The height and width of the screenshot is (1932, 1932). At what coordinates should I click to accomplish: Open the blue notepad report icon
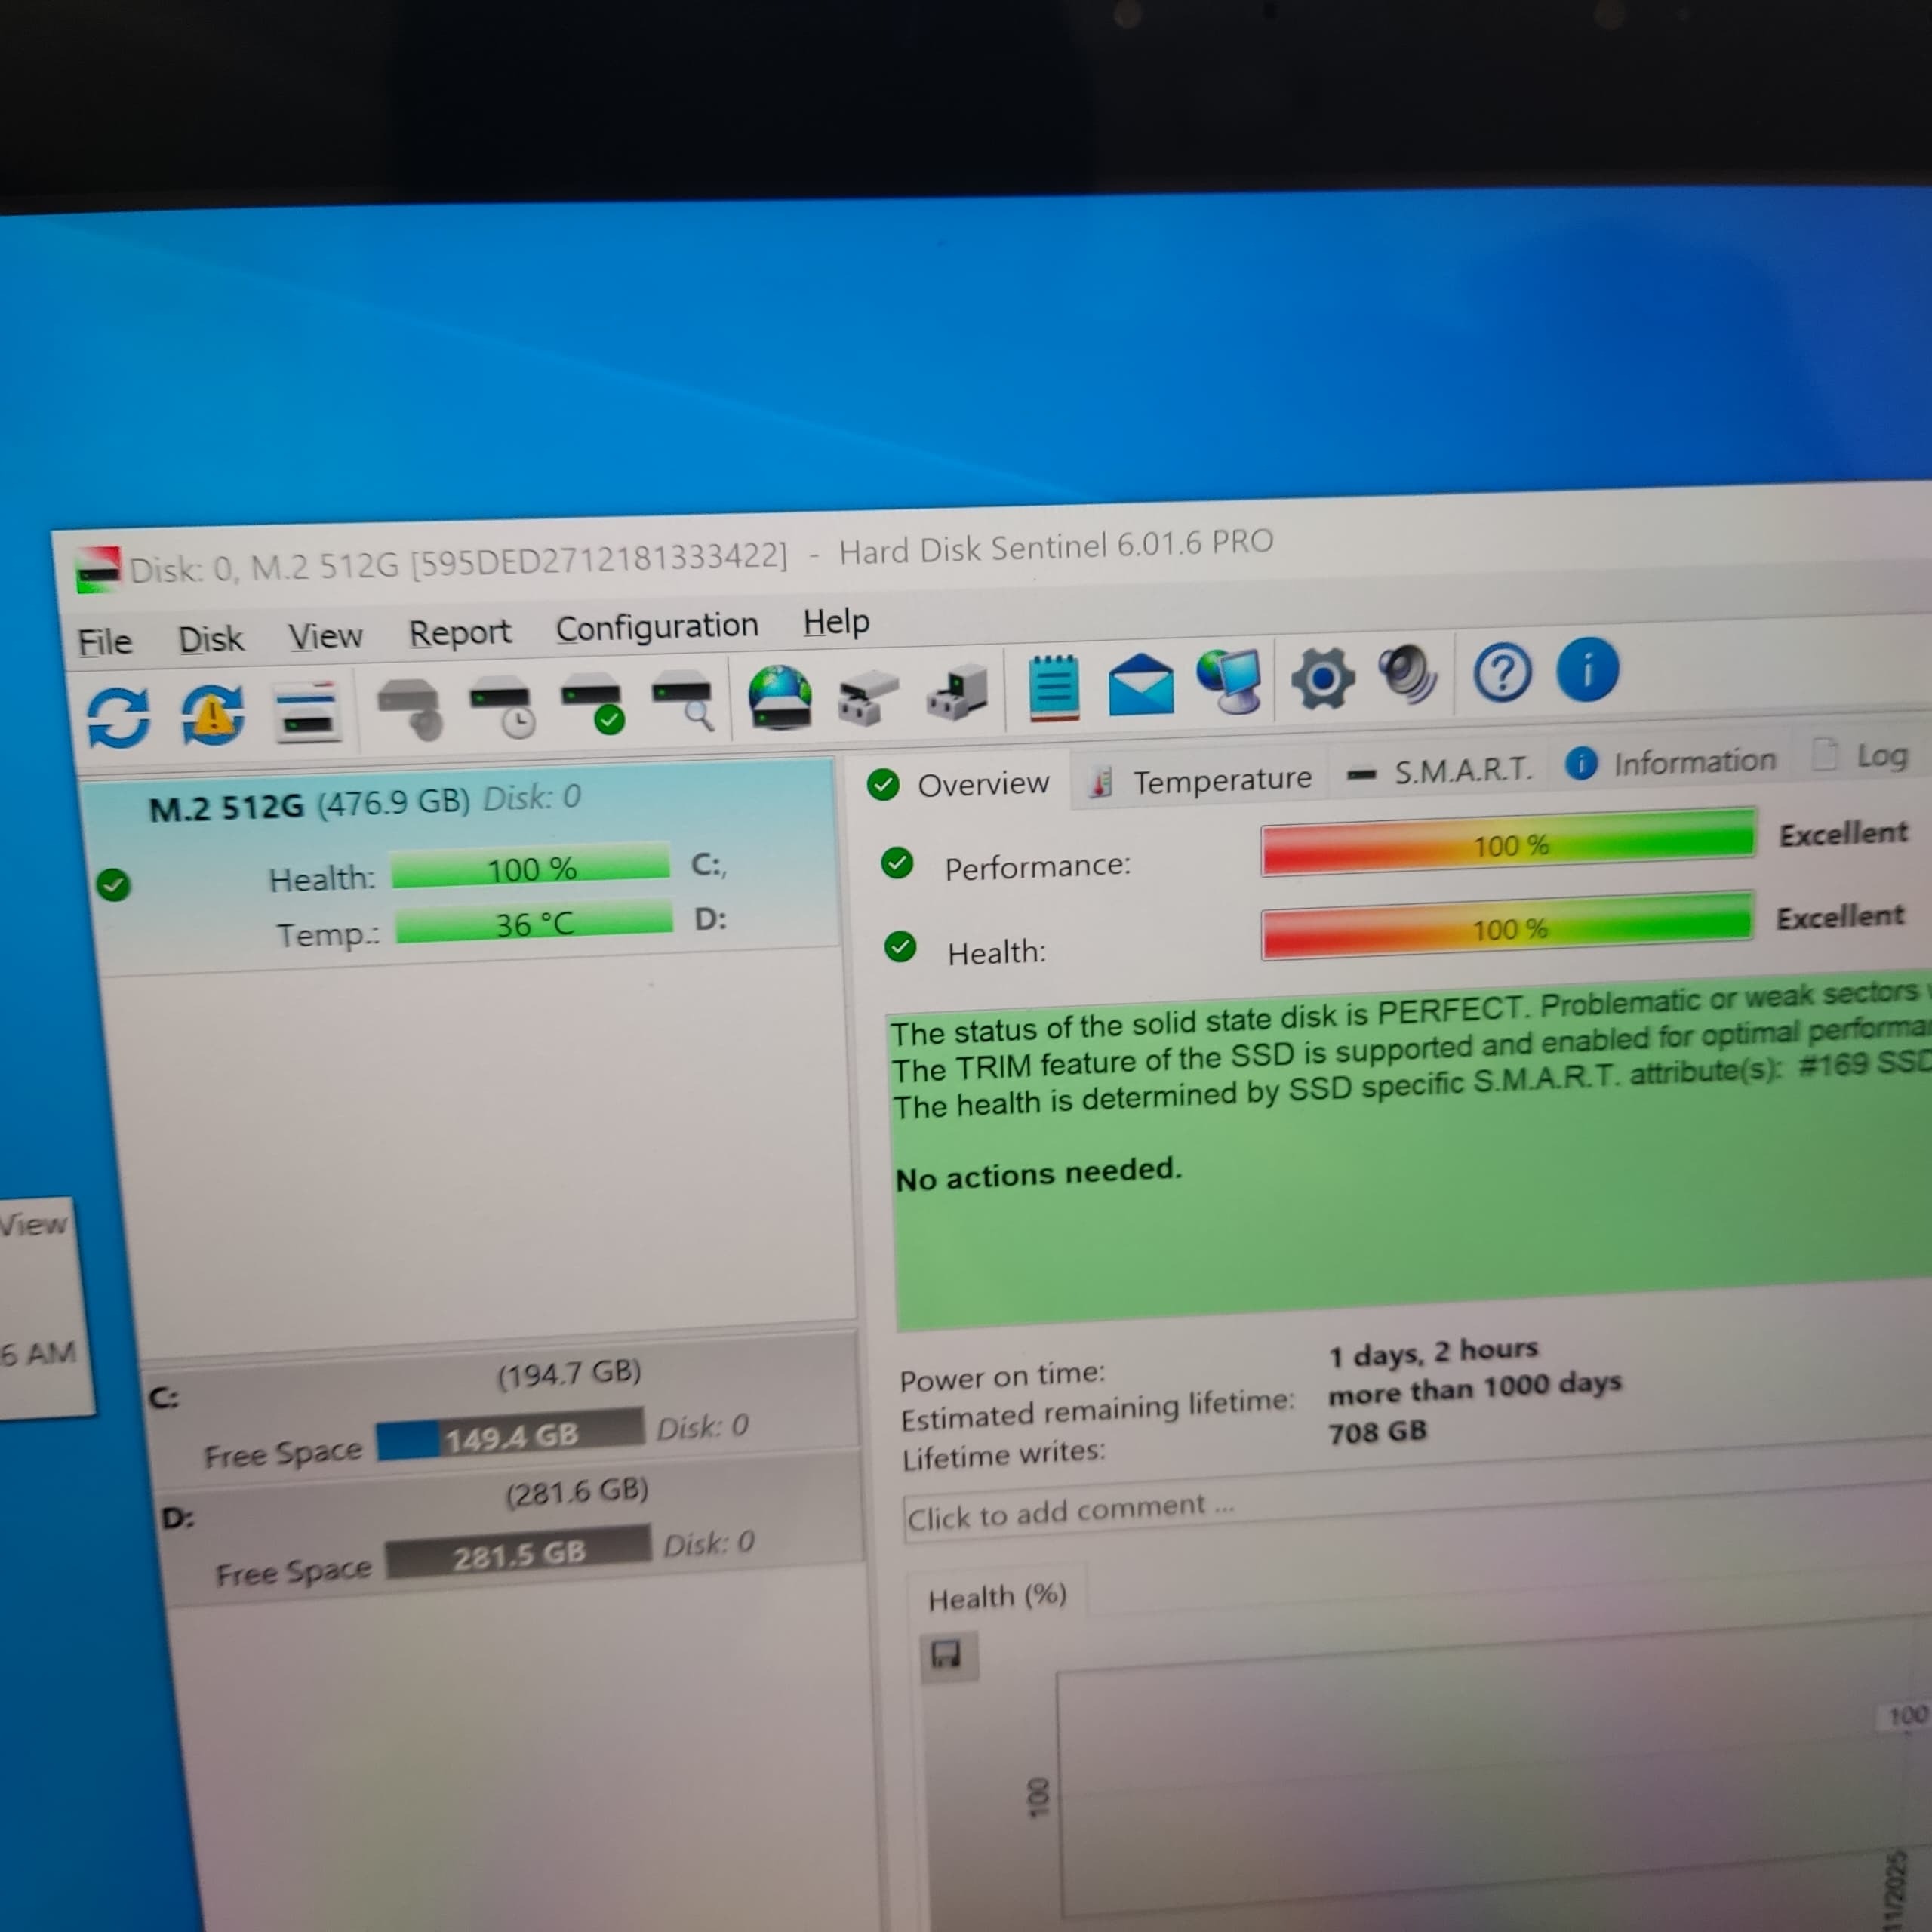[x=1054, y=688]
